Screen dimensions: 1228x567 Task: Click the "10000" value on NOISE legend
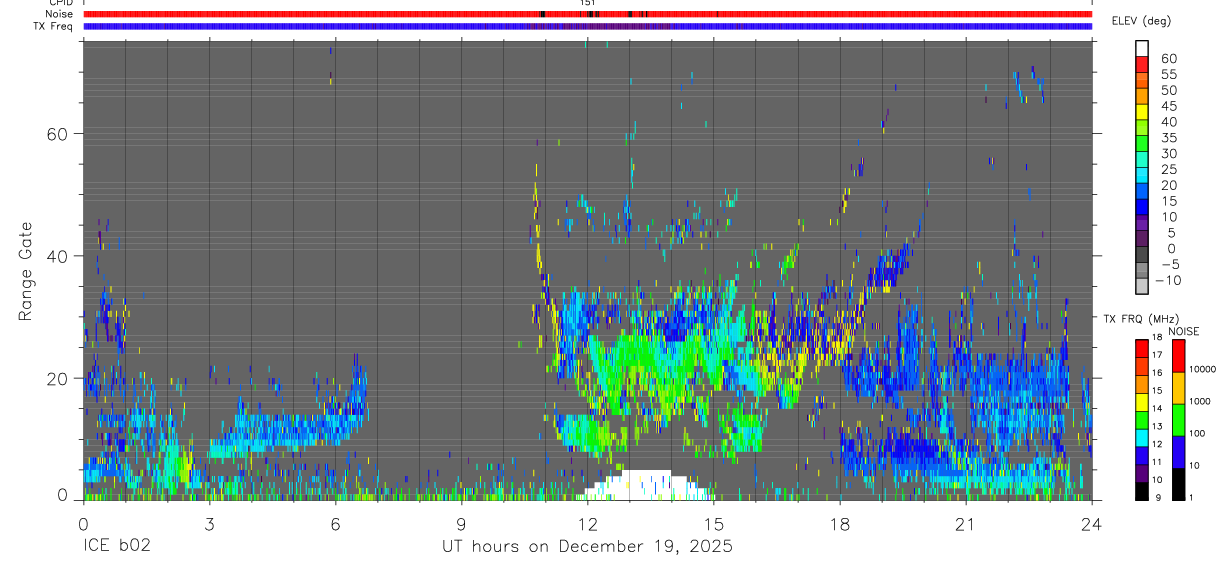(x=1202, y=369)
